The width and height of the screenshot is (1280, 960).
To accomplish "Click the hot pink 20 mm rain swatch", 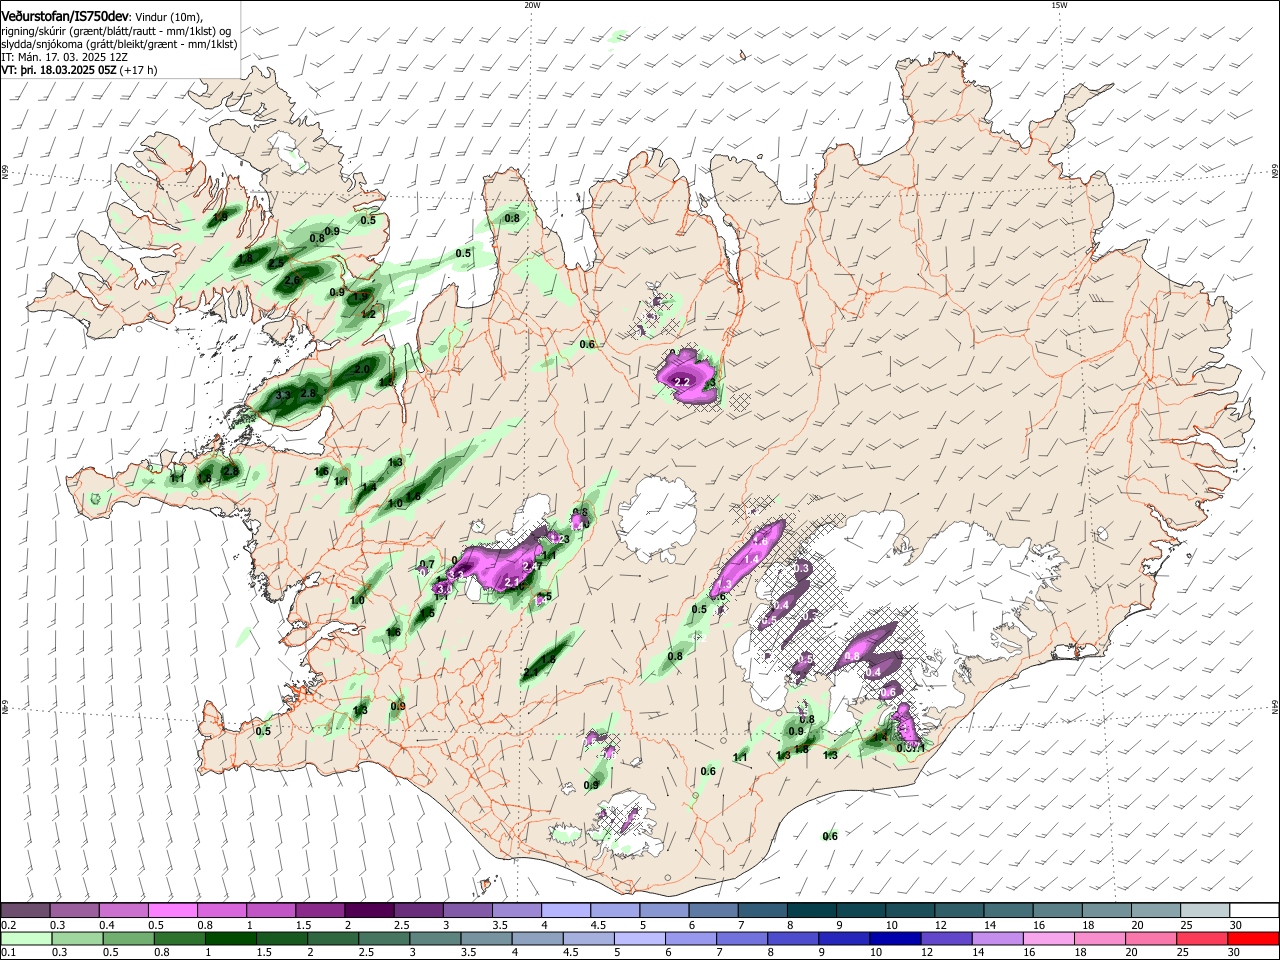I will (x=1151, y=938).
